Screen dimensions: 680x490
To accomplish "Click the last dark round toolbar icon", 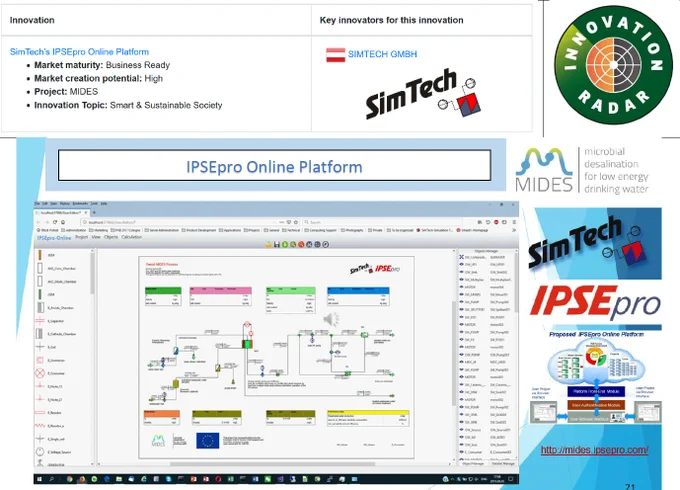I will (x=326, y=245).
